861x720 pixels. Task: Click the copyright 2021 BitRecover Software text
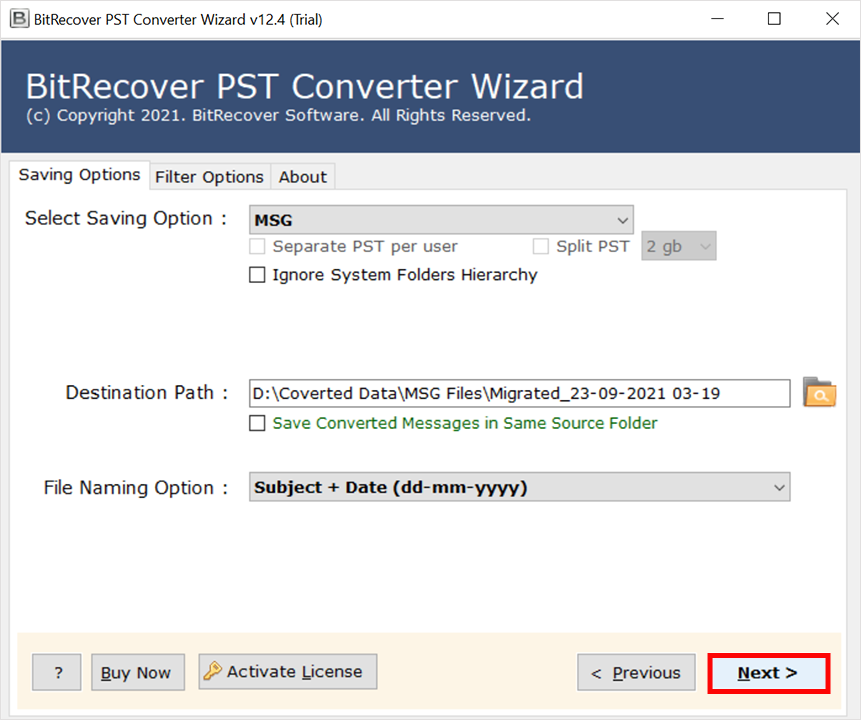[x=278, y=115]
